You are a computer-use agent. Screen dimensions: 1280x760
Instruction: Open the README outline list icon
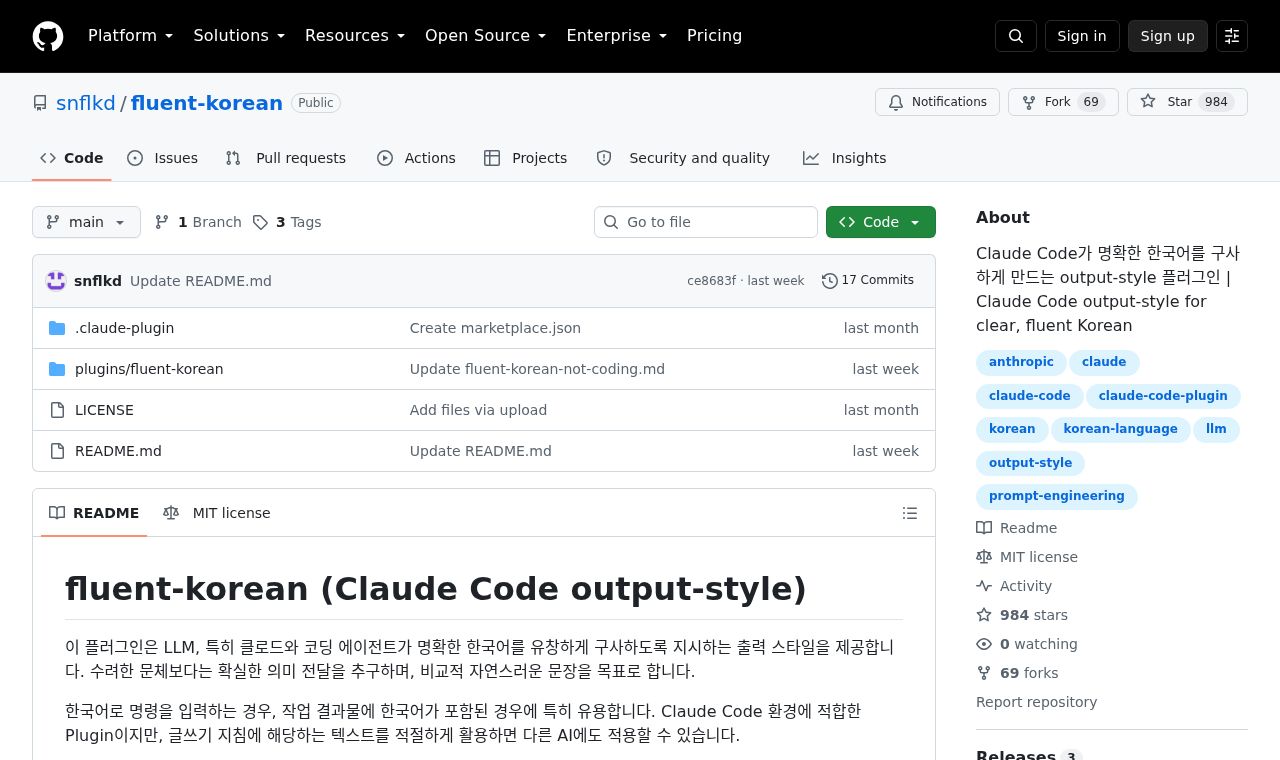pos(910,513)
